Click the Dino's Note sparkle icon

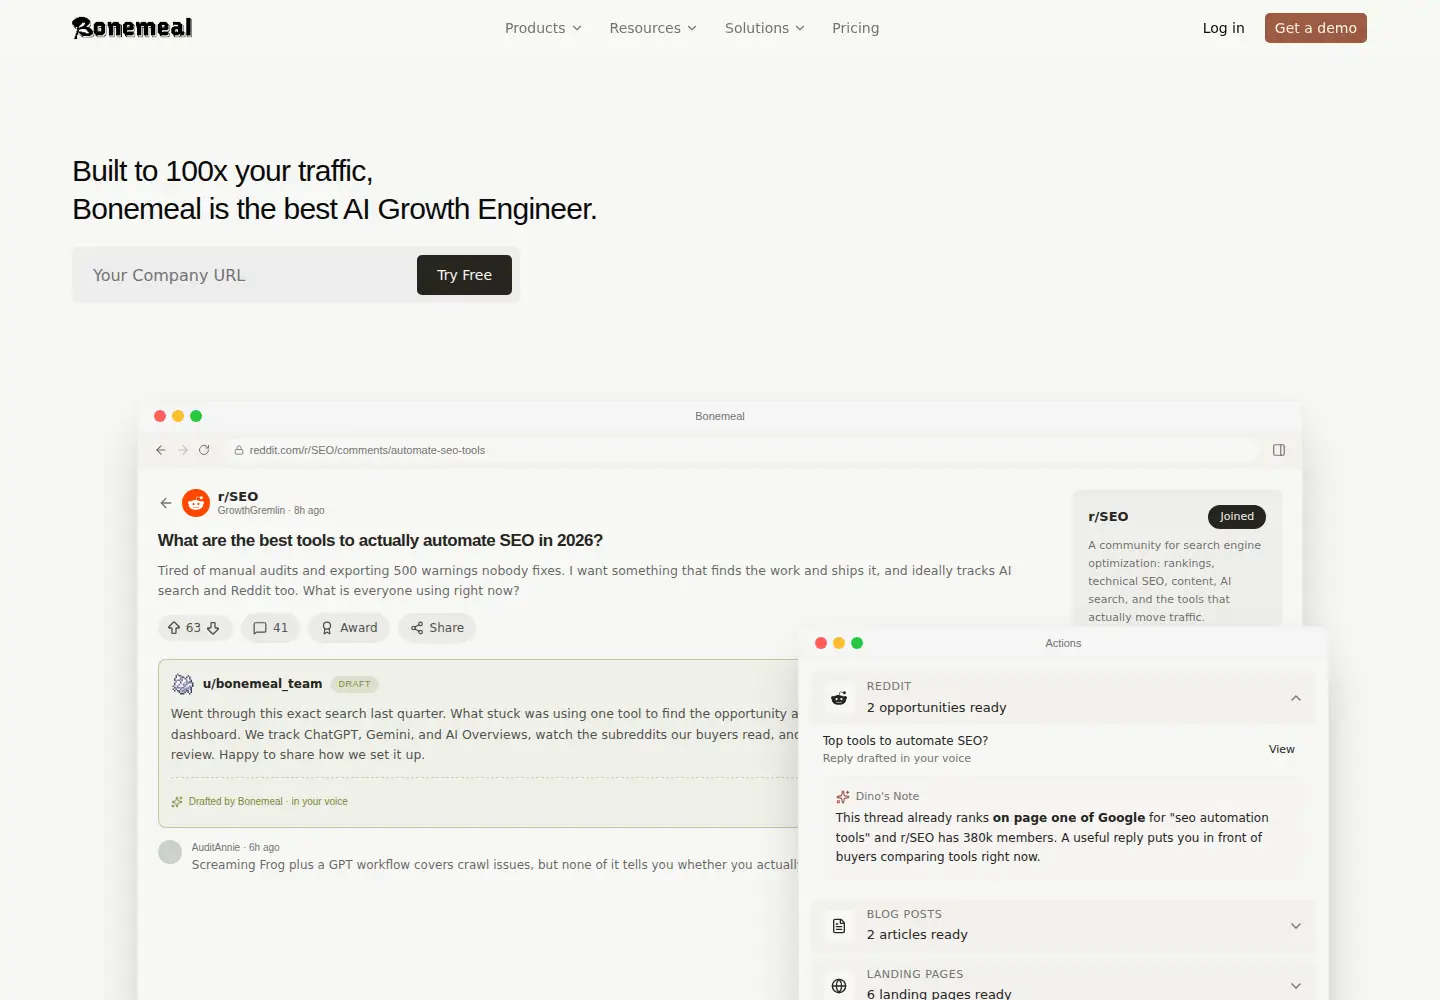pos(843,797)
